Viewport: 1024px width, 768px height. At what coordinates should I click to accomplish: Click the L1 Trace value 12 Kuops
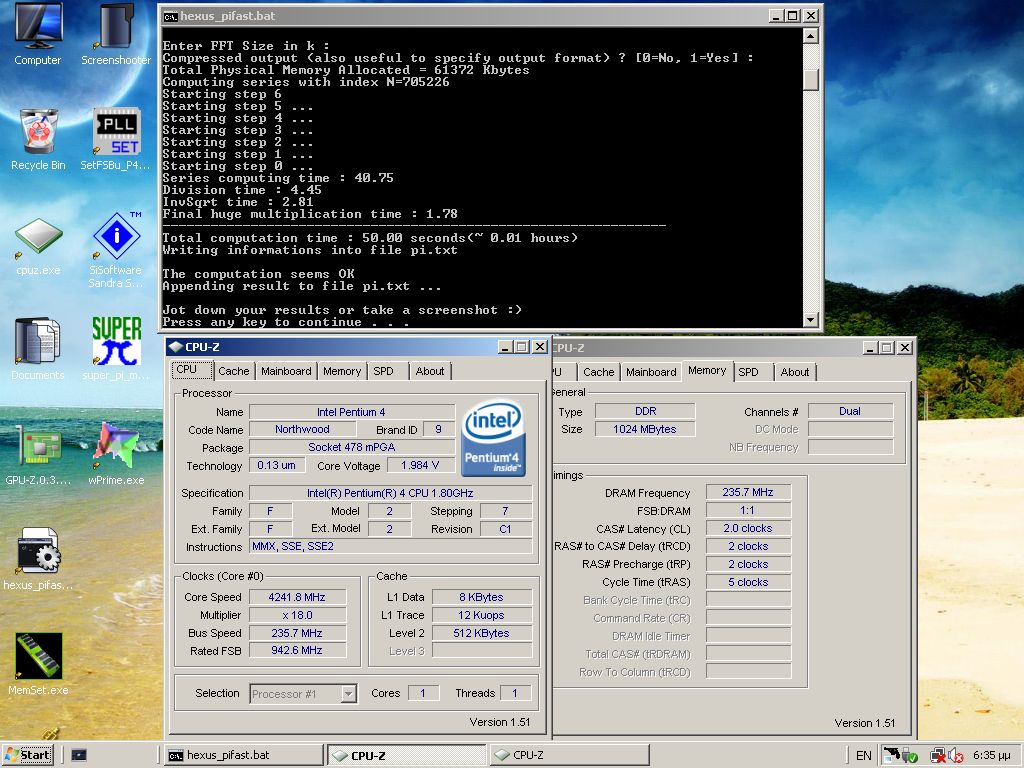pos(482,615)
